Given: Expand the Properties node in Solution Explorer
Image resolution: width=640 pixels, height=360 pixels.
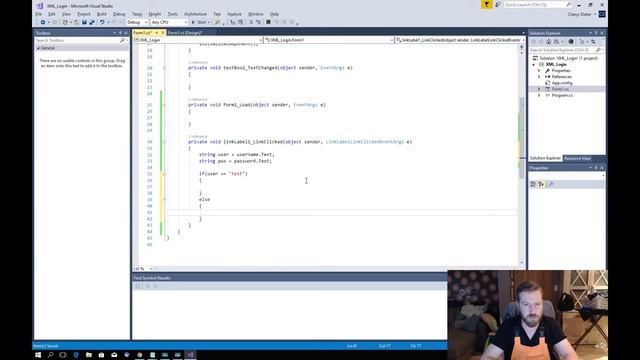Looking at the screenshot, I should [539, 71].
